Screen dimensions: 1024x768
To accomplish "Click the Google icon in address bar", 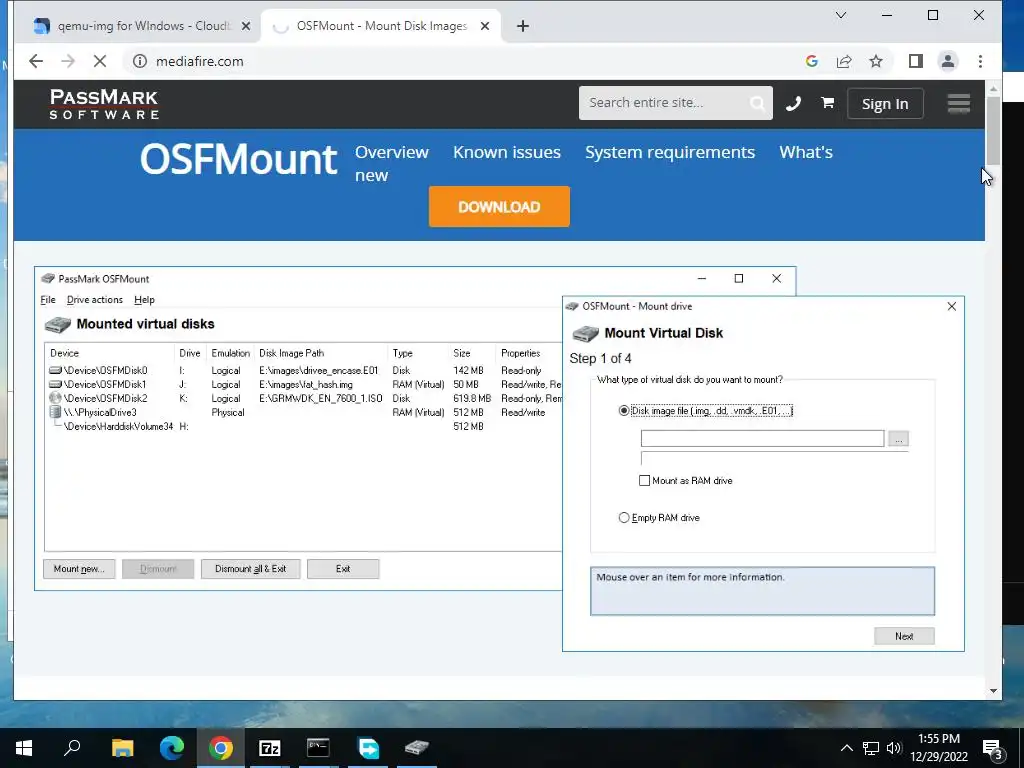I will 812,61.
